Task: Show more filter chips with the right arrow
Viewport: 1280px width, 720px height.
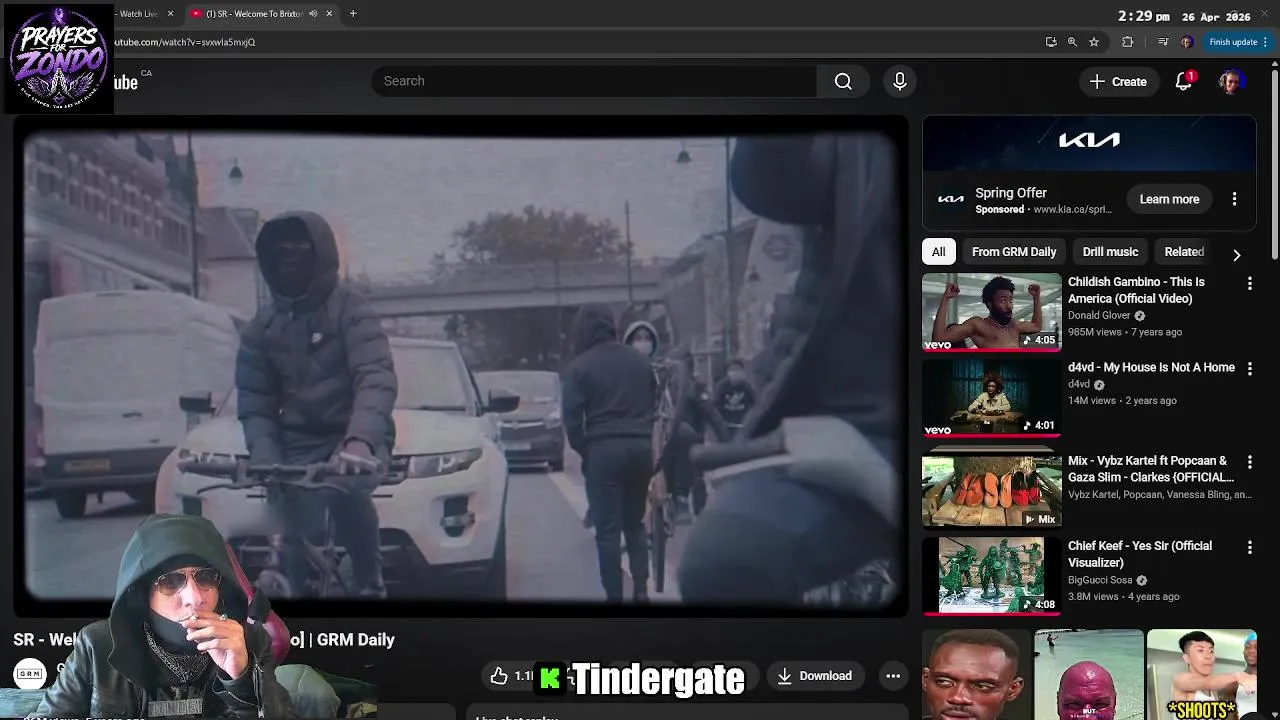Action: click(1237, 255)
